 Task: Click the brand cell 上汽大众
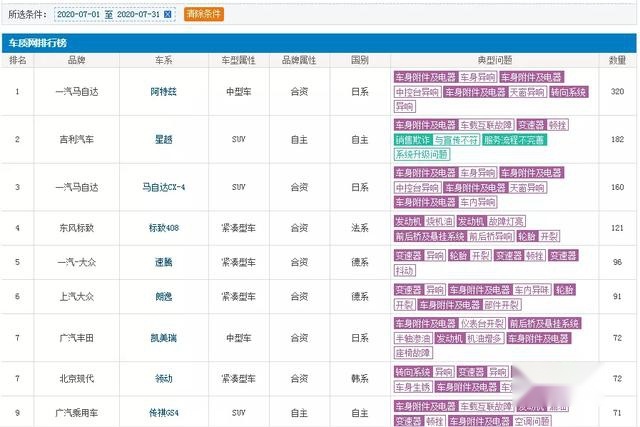pyautogui.click(x=76, y=296)
